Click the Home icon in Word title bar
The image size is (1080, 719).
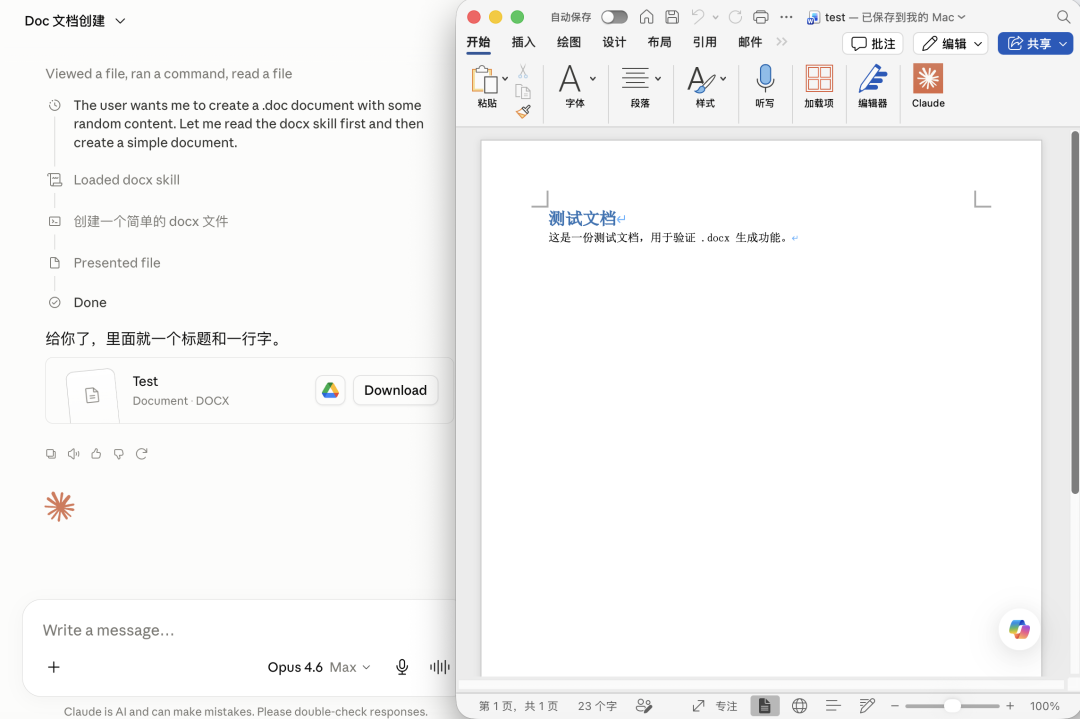[646, 17]
